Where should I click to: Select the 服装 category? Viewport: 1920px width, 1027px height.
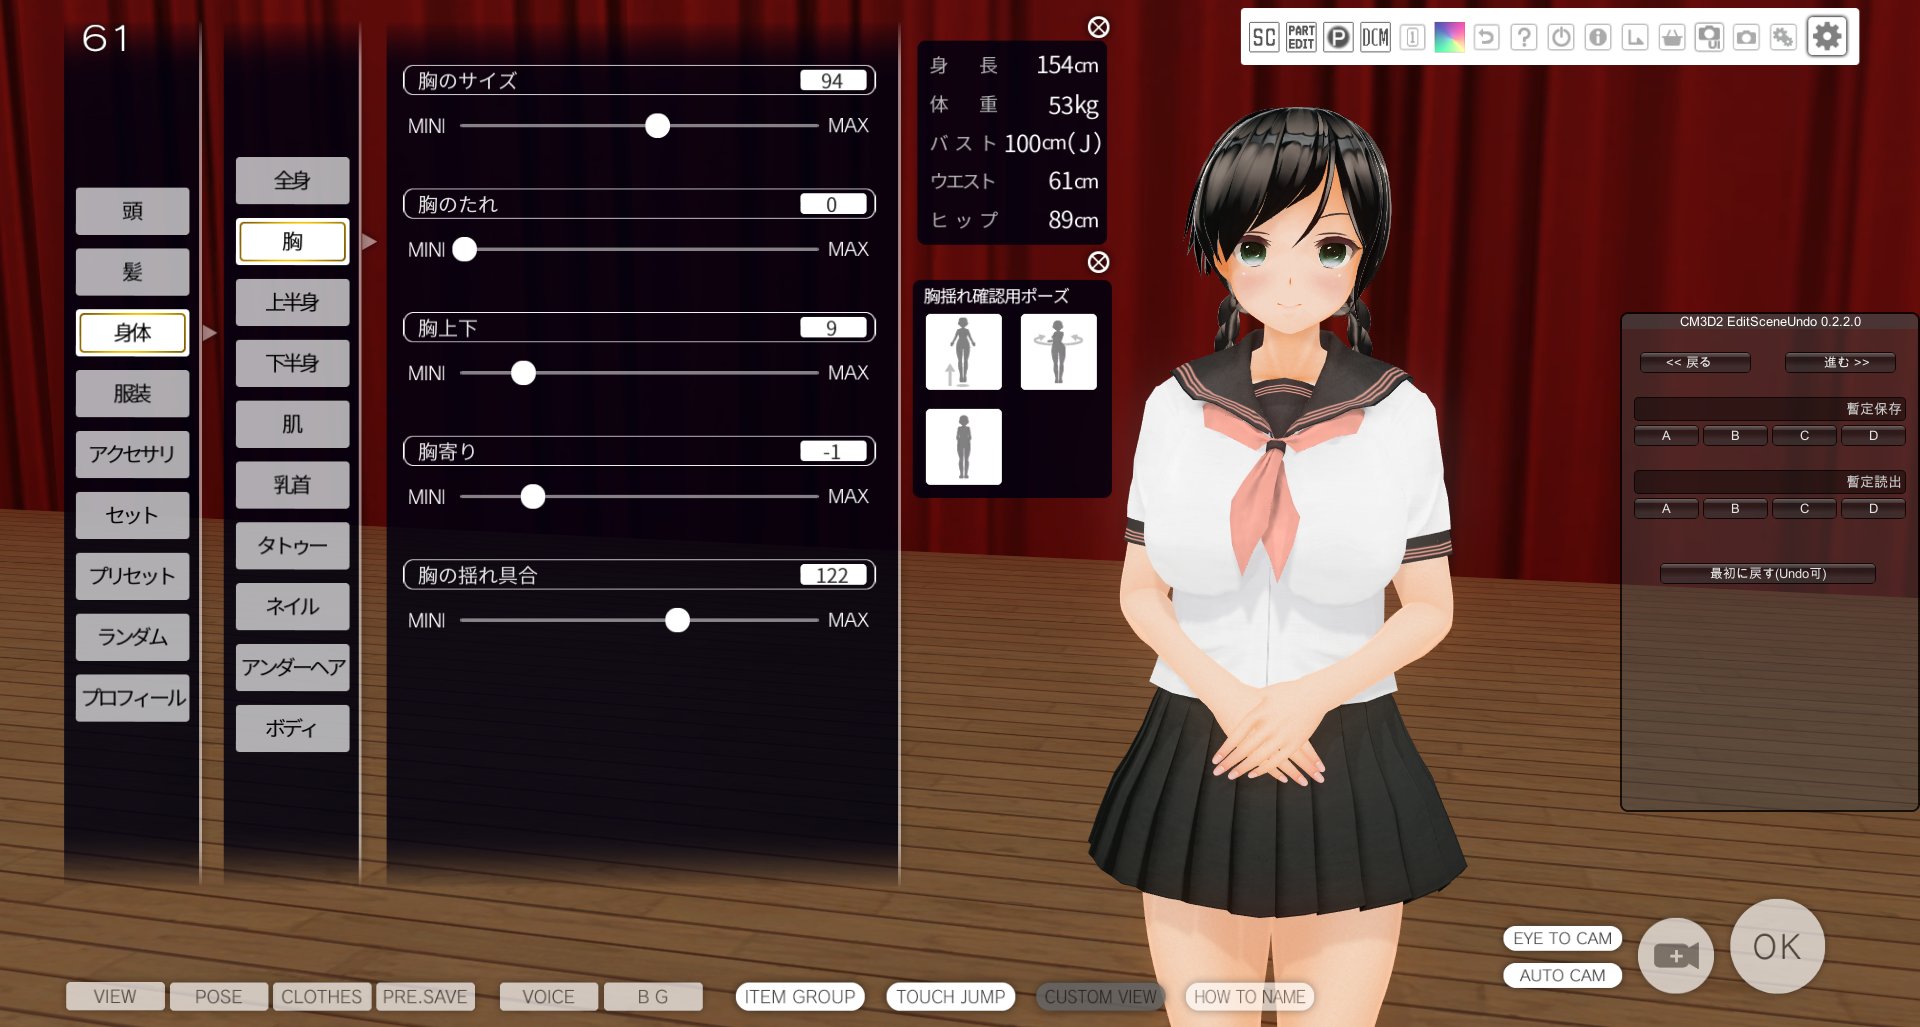132,394
